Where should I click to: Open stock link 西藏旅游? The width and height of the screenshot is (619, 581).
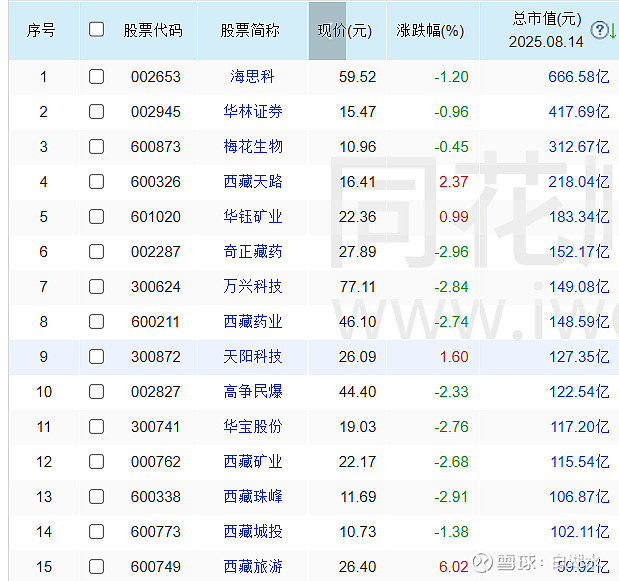[x=253, y=567]
